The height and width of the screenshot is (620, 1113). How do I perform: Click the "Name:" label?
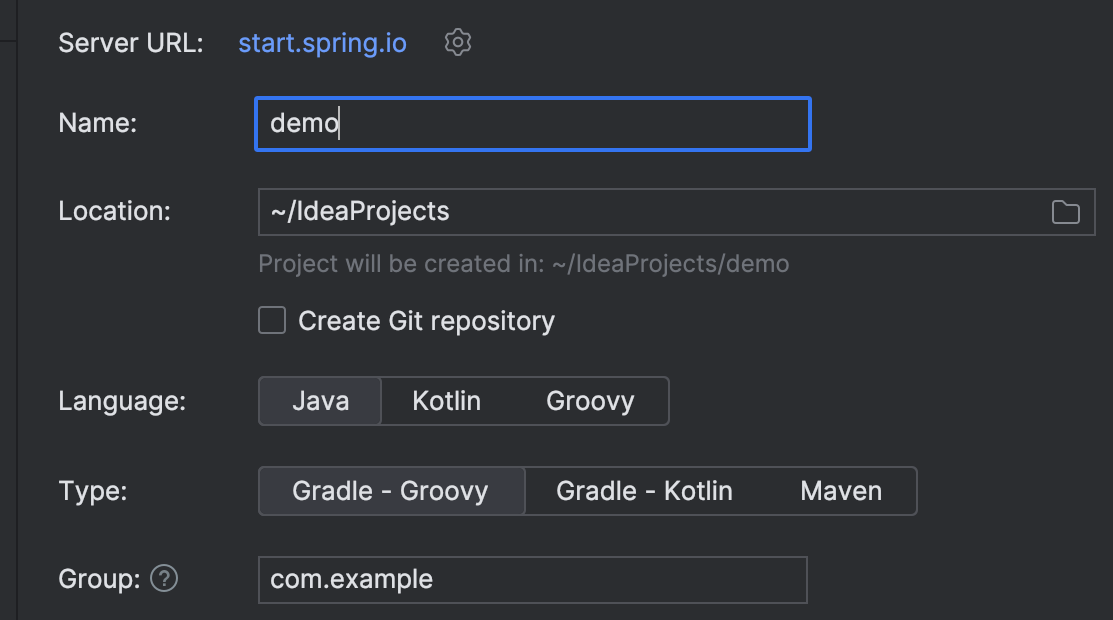point(98,123)
